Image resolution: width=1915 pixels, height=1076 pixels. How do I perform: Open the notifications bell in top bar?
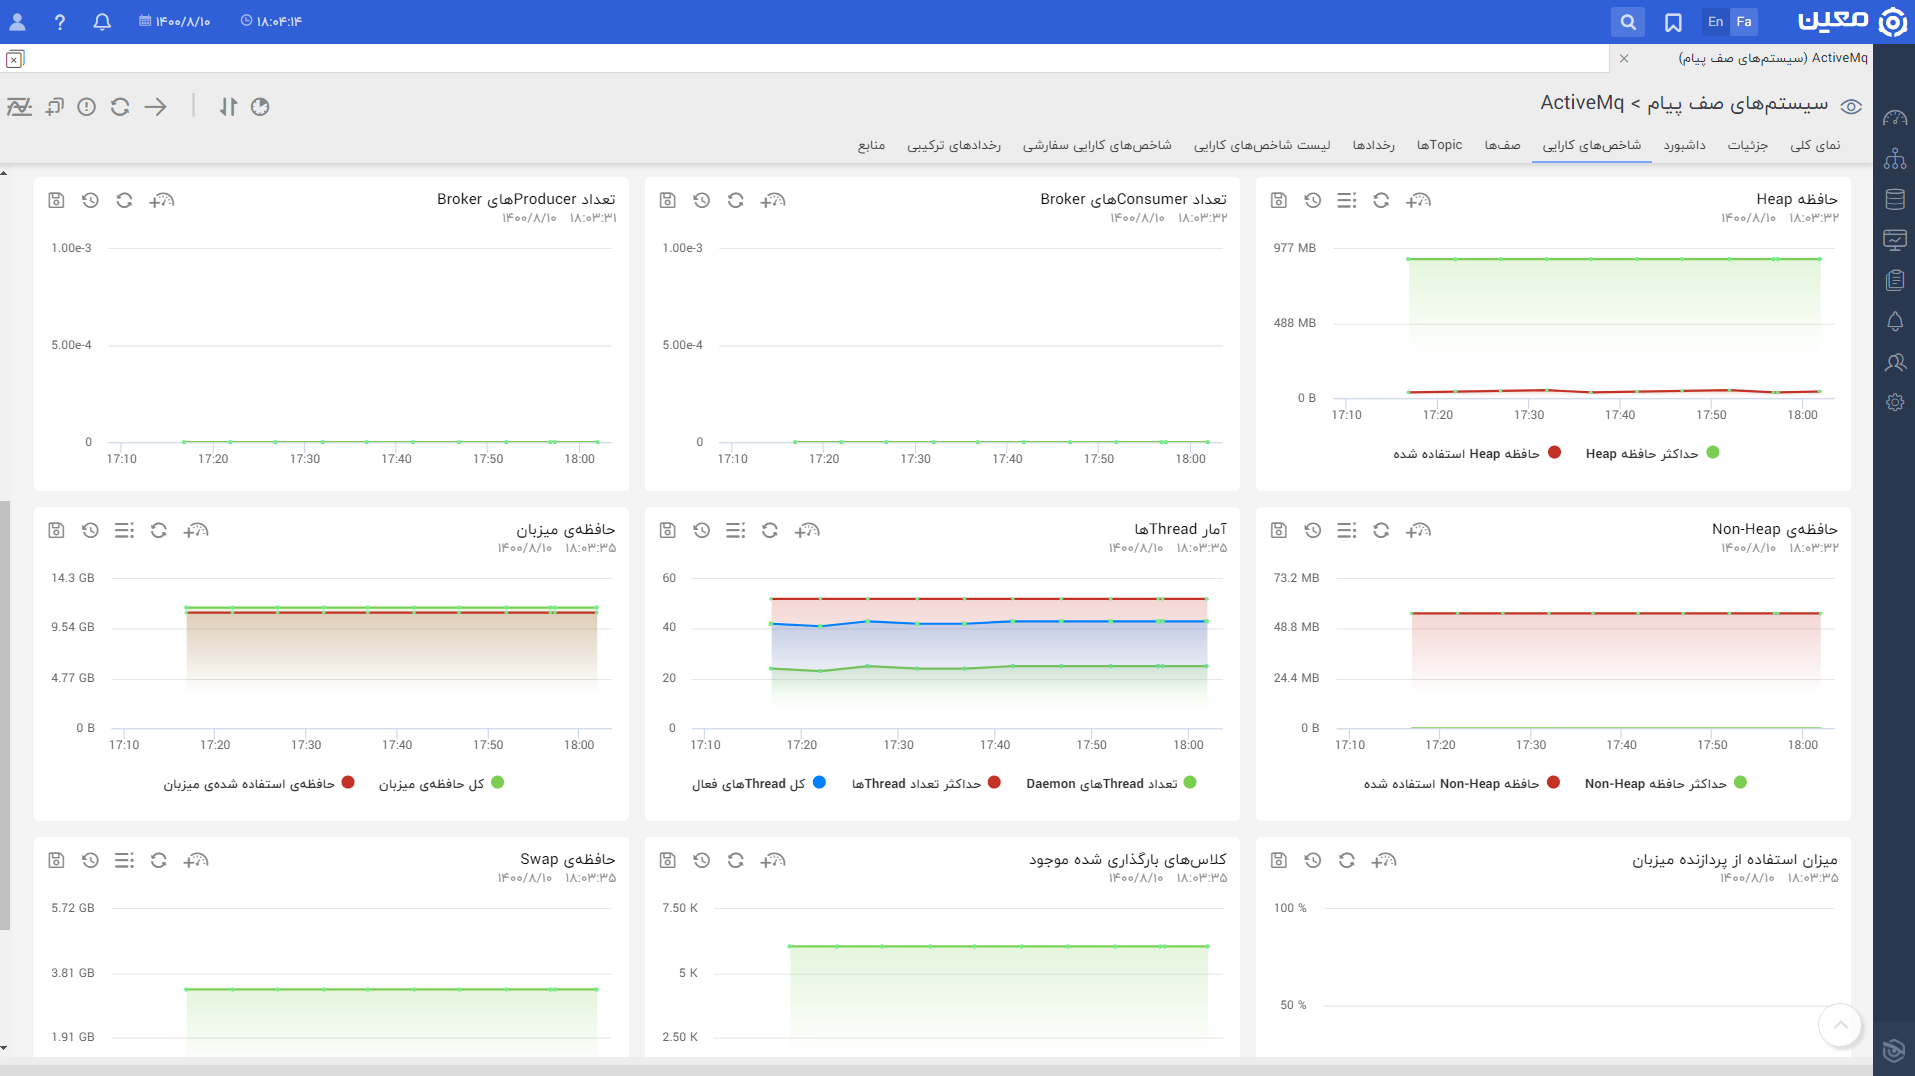click(102, 21)
